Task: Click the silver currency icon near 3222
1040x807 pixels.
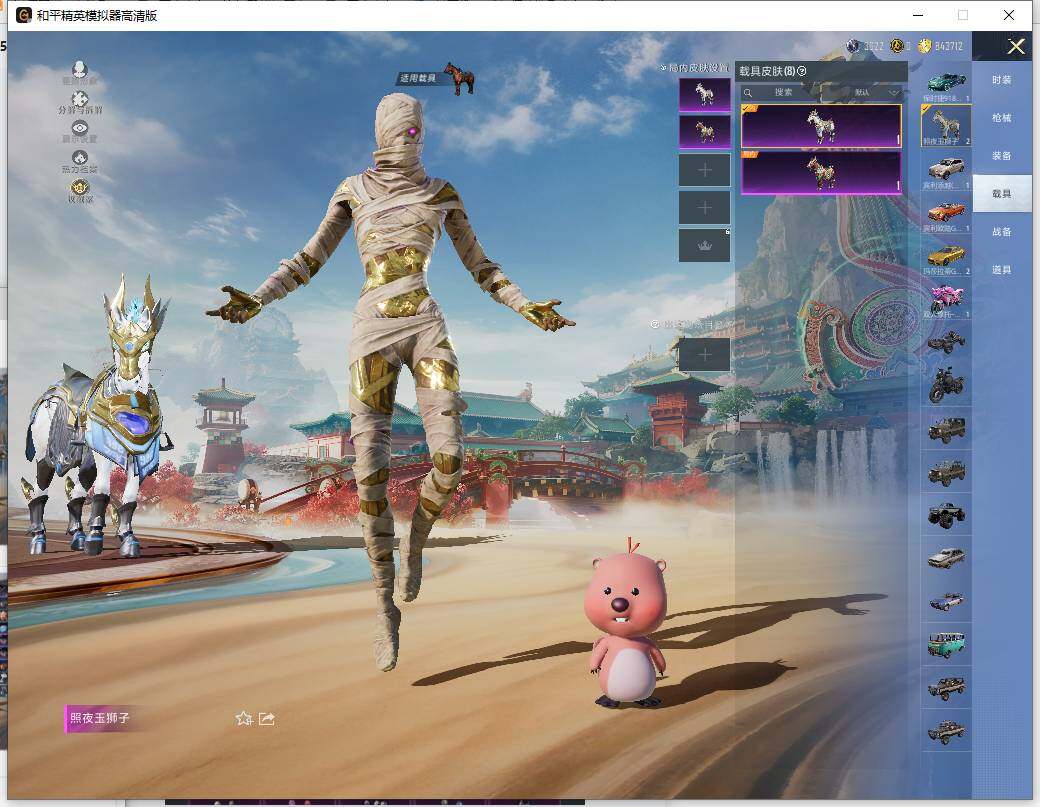Action: (x=853, y=46)
